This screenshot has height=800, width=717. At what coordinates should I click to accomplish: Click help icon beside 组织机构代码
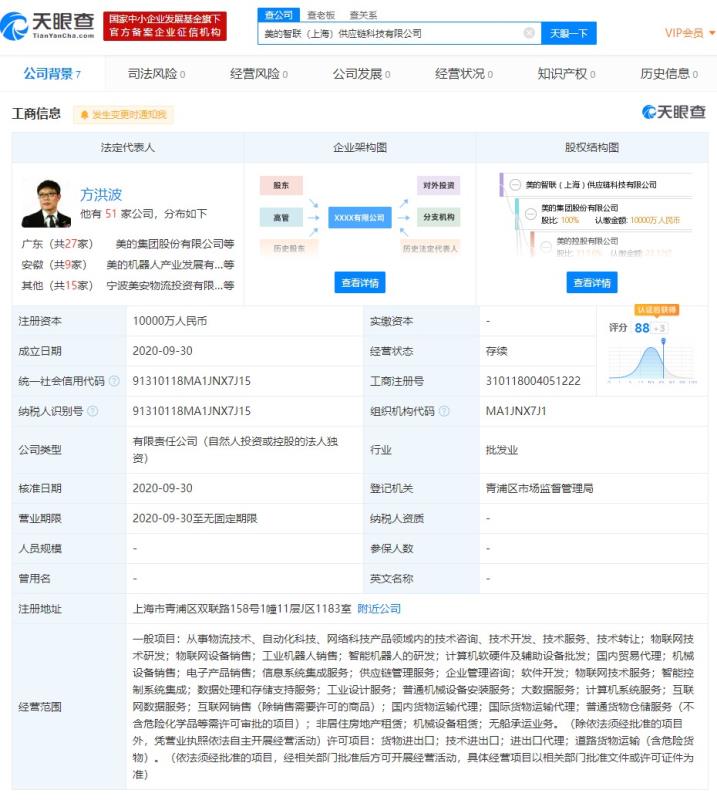pyautogui.click(x=444, y=411)
